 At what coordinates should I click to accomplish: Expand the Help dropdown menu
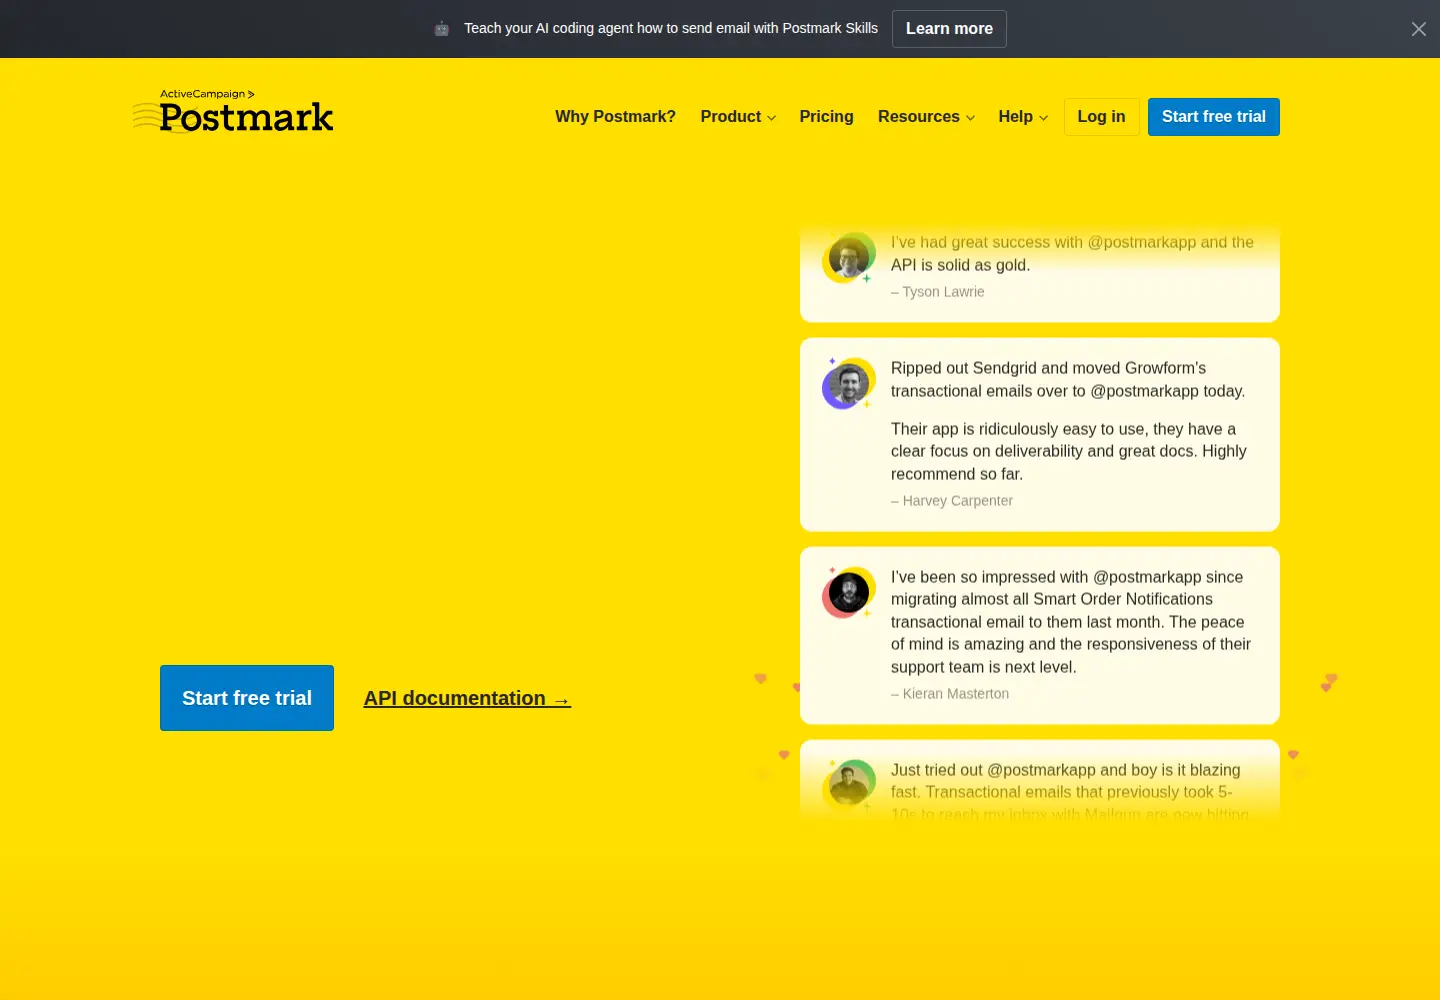(1023, 117)
